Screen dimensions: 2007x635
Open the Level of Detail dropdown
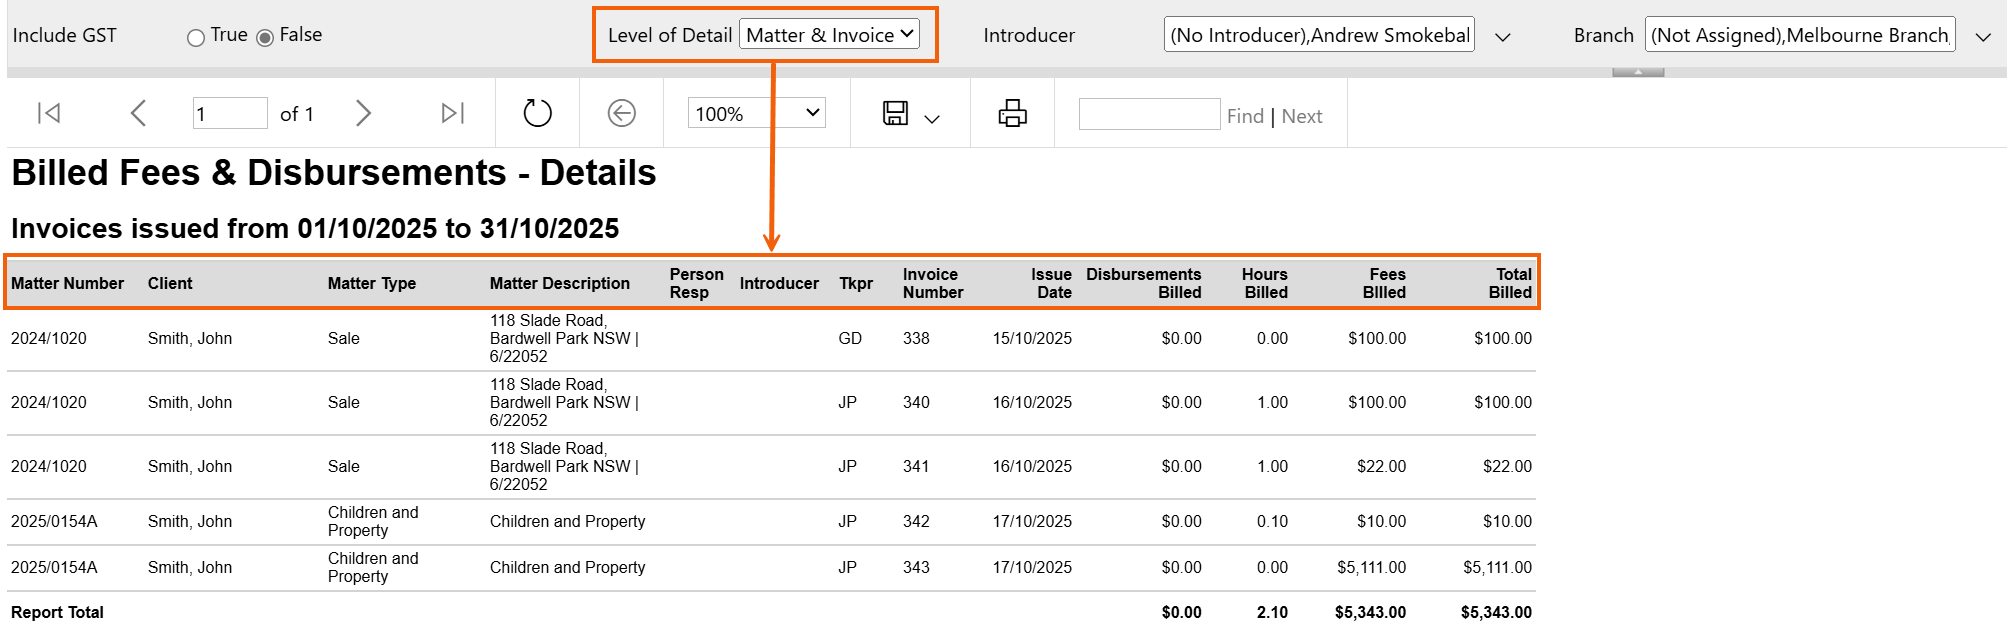[x=829, y=35]
